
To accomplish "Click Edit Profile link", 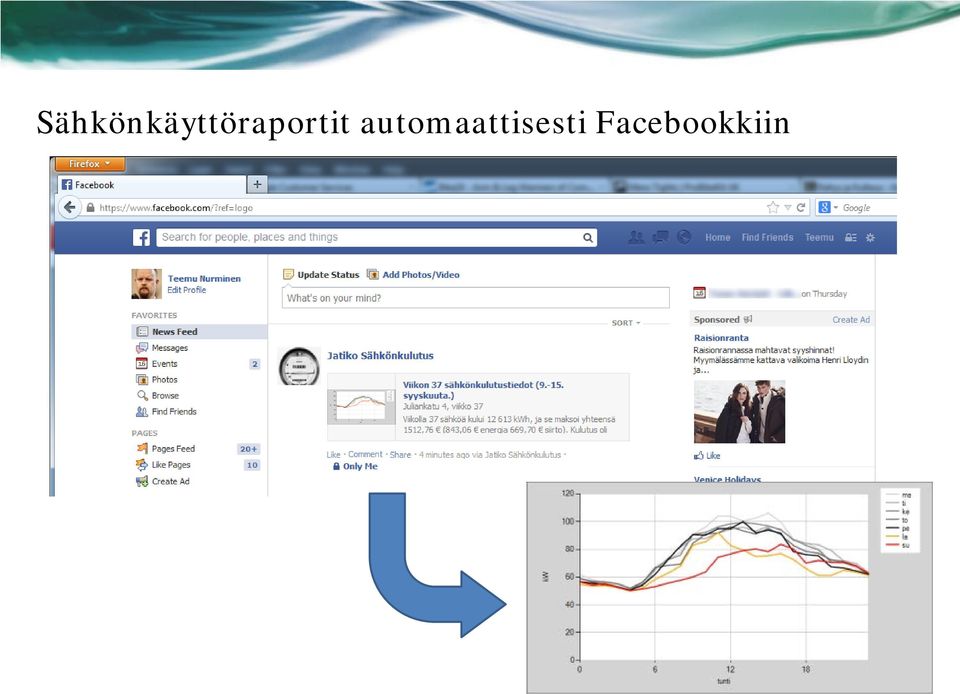I will tap(187, 290).
